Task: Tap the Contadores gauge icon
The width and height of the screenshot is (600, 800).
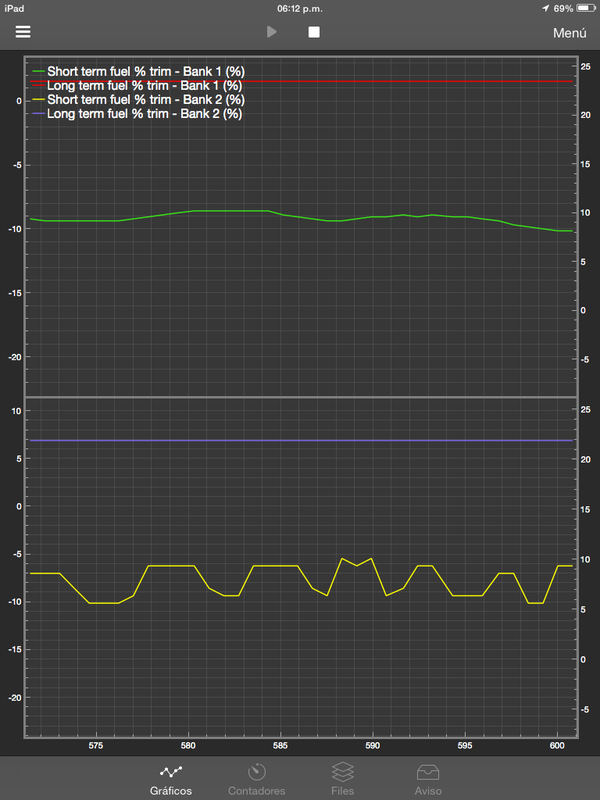Action: tap(257, 770)
